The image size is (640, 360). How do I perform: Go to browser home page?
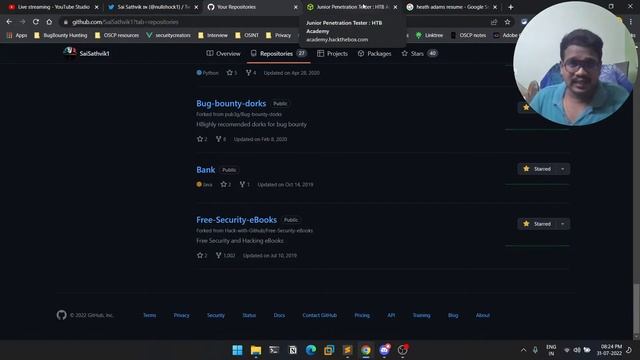(x=49, y=22)
